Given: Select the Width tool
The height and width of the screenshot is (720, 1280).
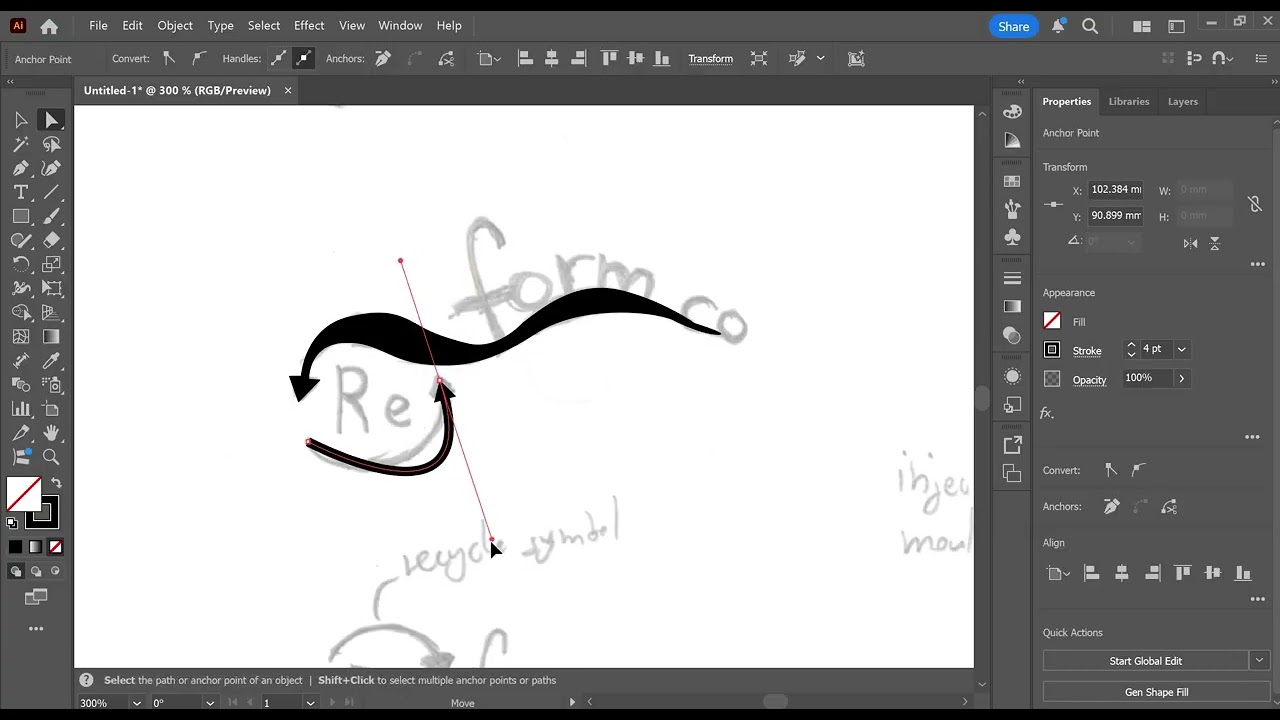Looking at the screenshot, I should pyautogui.click(x=21, y=288).
